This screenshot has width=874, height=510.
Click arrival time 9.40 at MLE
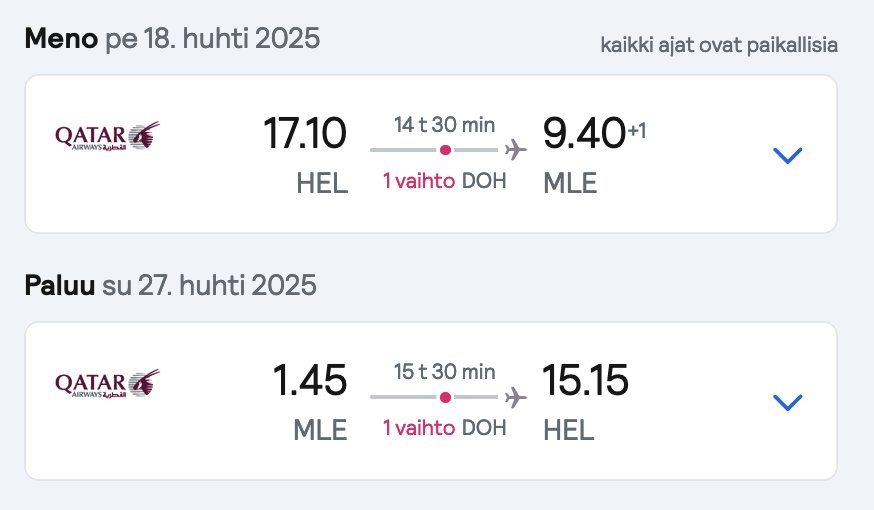pyautogui.click(x=584, y=133)
